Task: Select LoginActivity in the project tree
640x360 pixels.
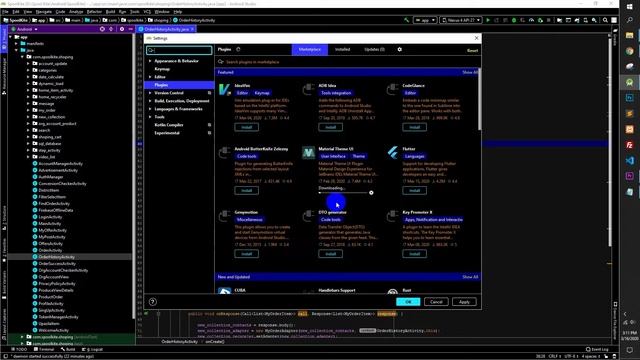Action: click(50, 217)
